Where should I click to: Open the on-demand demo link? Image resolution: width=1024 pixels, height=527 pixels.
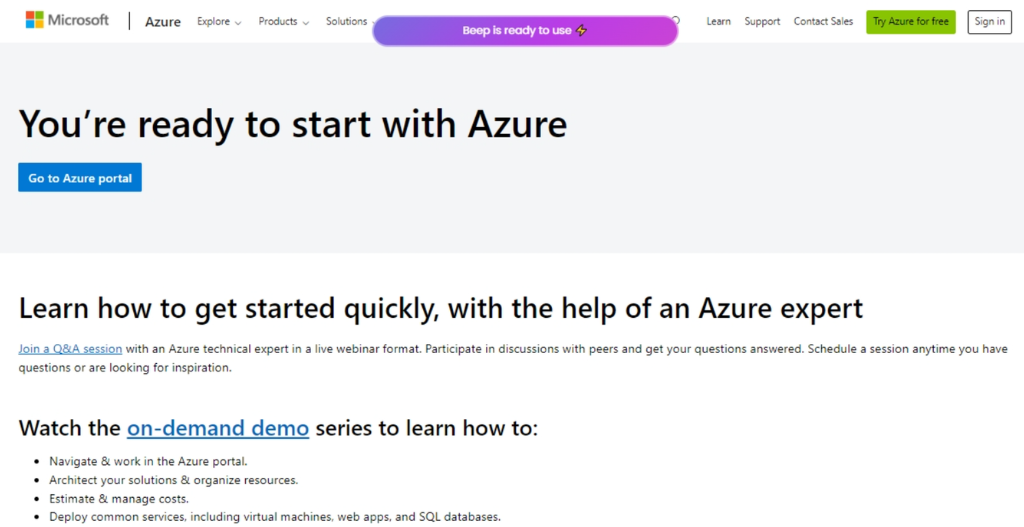tap(217, 428)
